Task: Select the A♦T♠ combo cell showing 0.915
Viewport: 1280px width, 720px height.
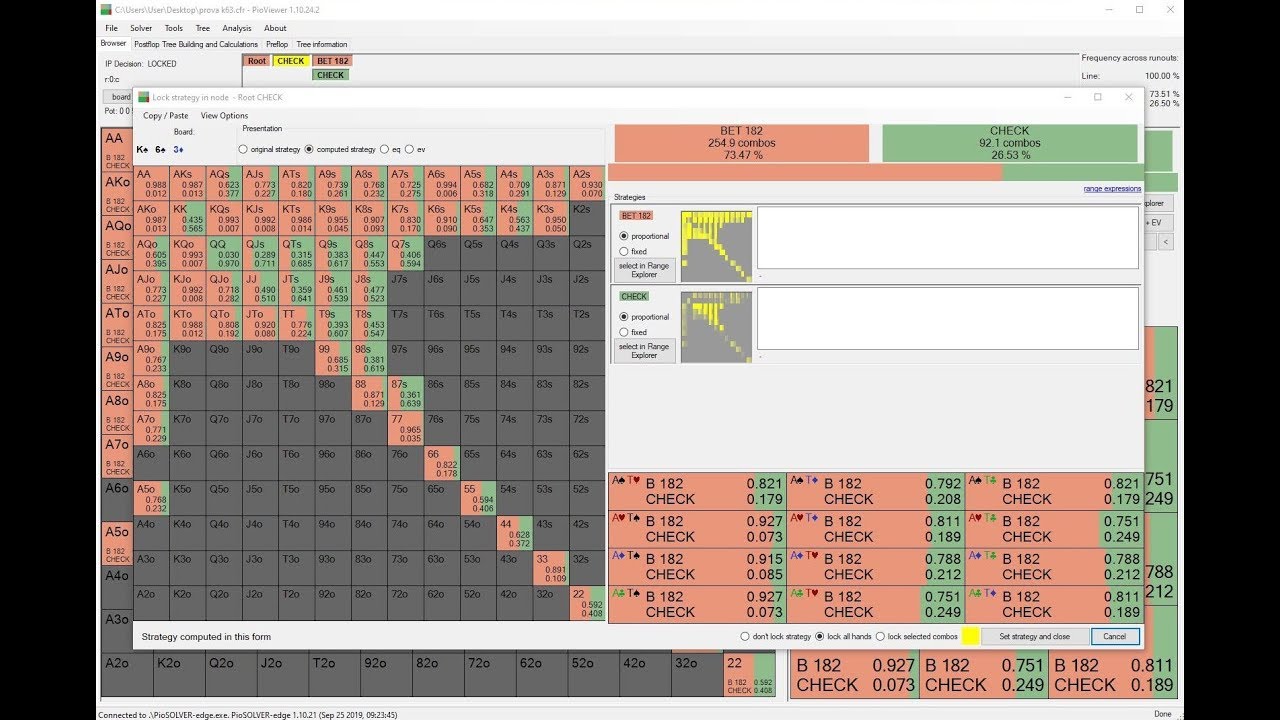Action: pyautogui.click(x=697, y=566)
